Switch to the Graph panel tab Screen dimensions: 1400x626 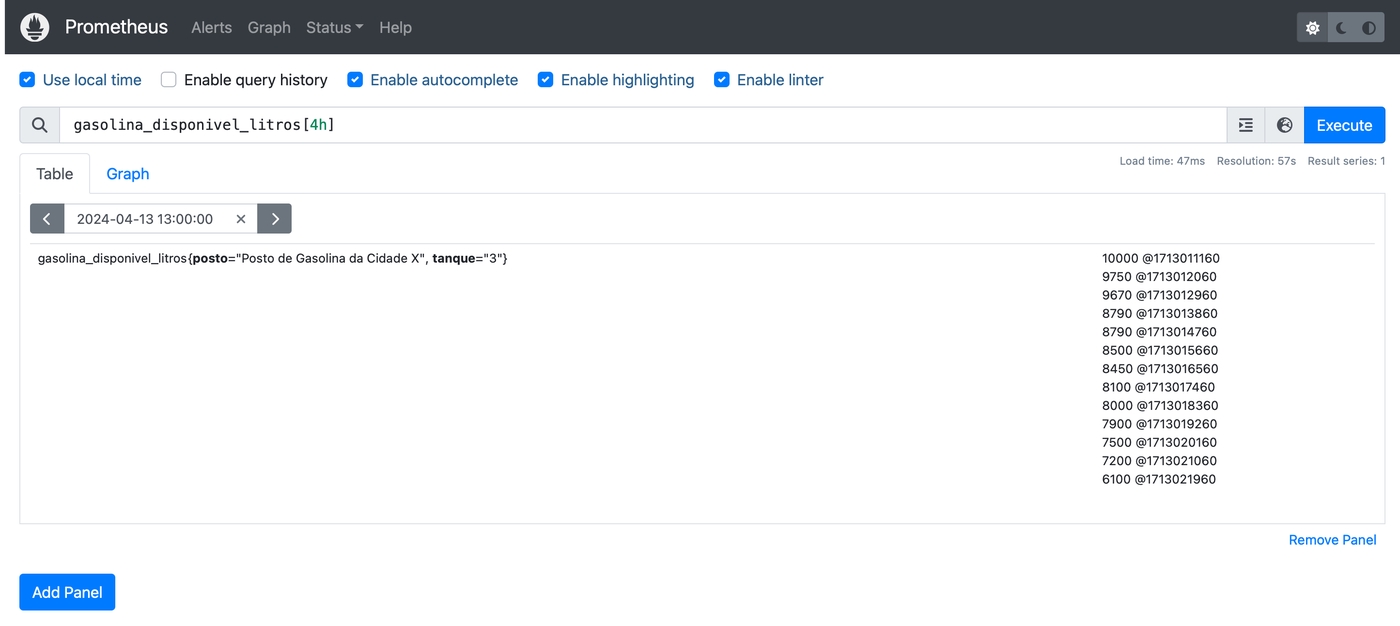(128, 174)
